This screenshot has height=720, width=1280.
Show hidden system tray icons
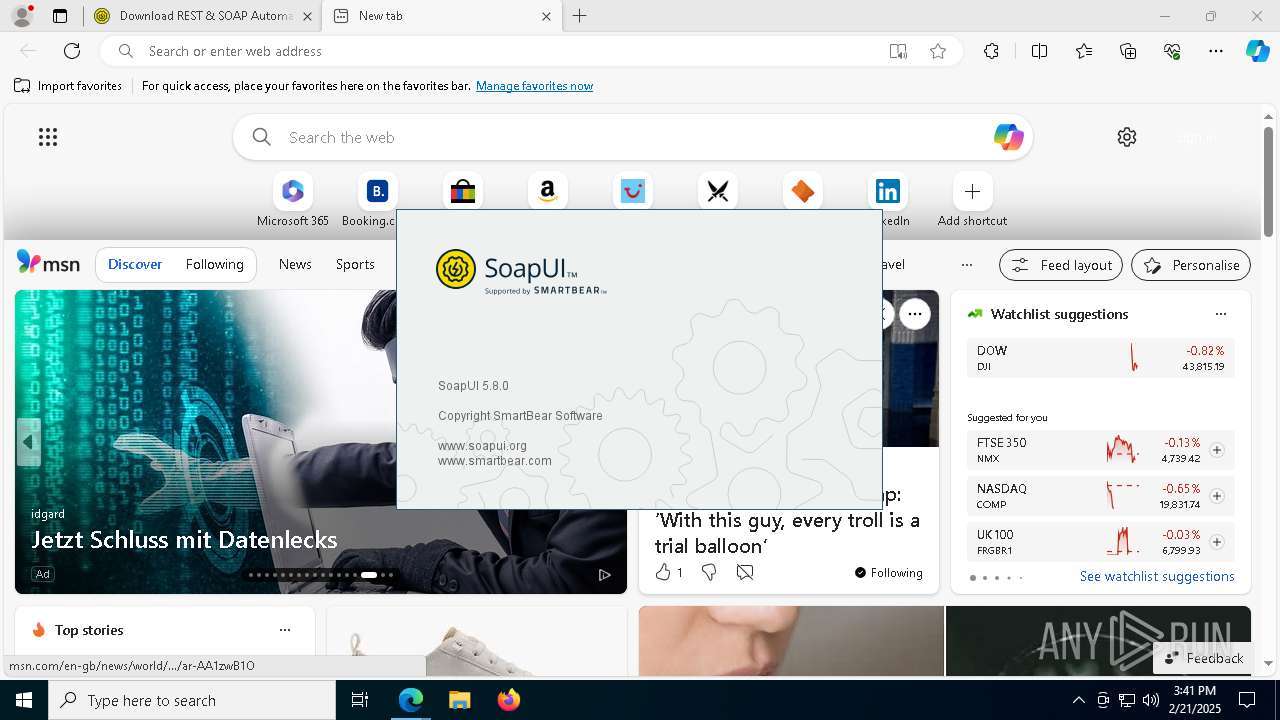point(1078,700)
